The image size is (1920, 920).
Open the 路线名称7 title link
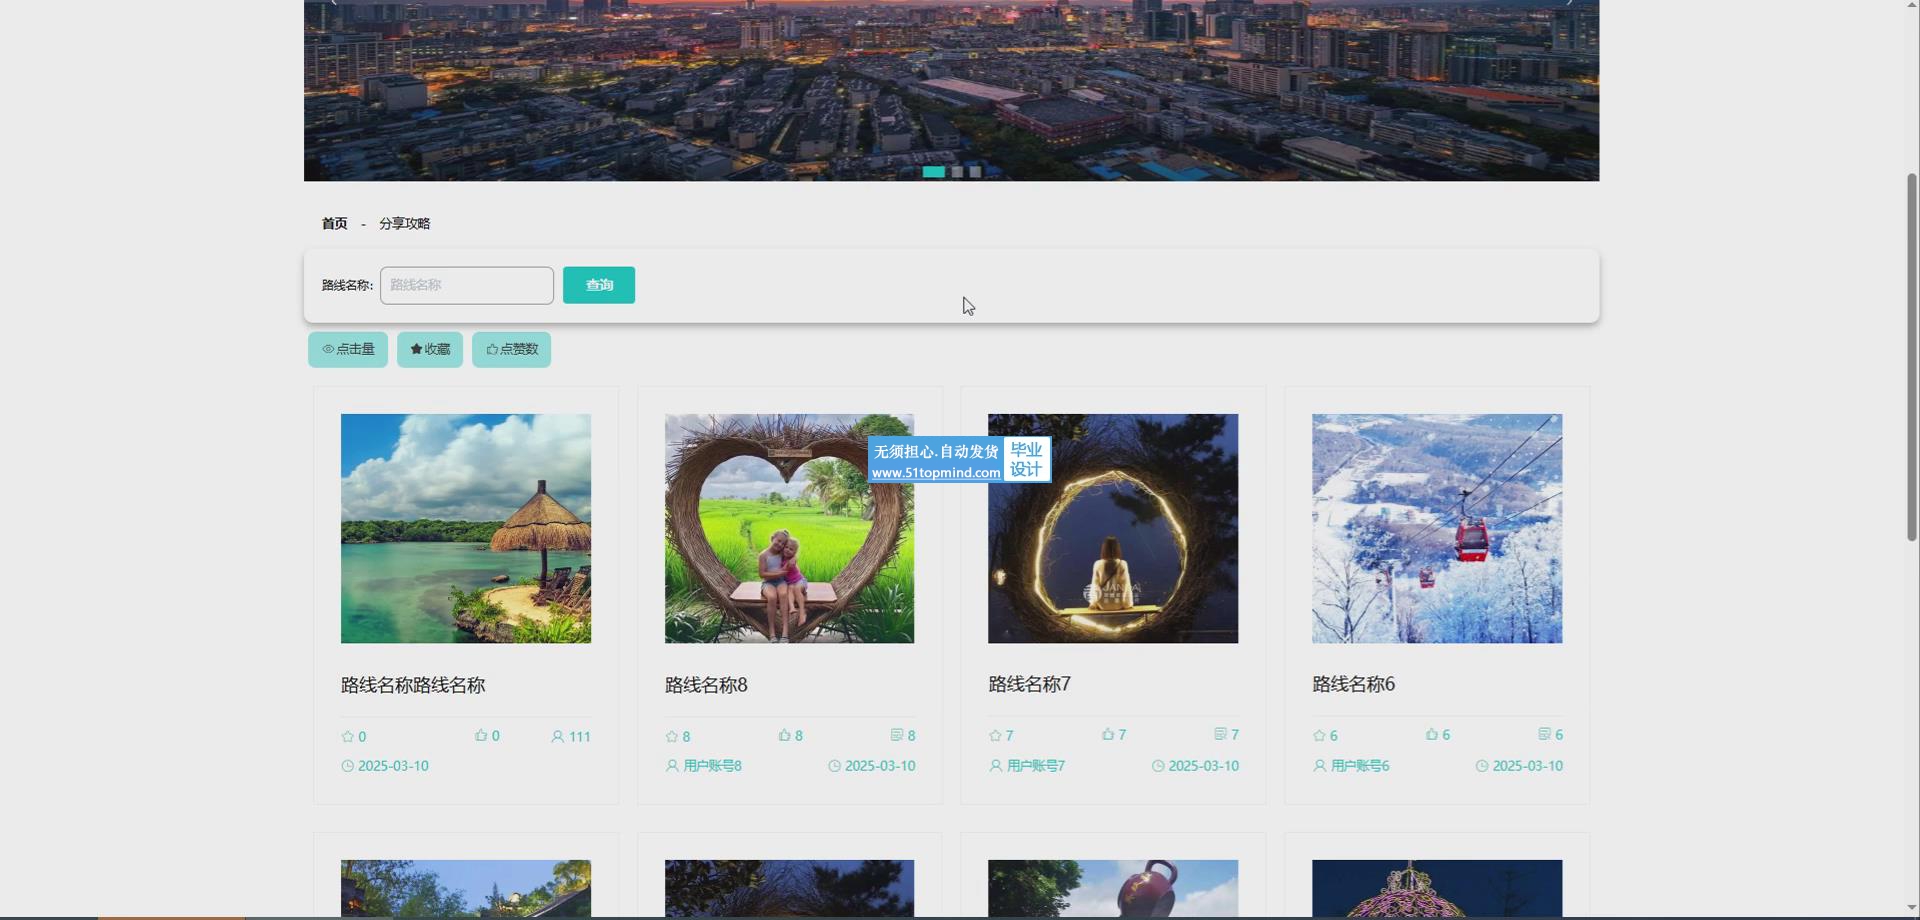coord(1029,684)
